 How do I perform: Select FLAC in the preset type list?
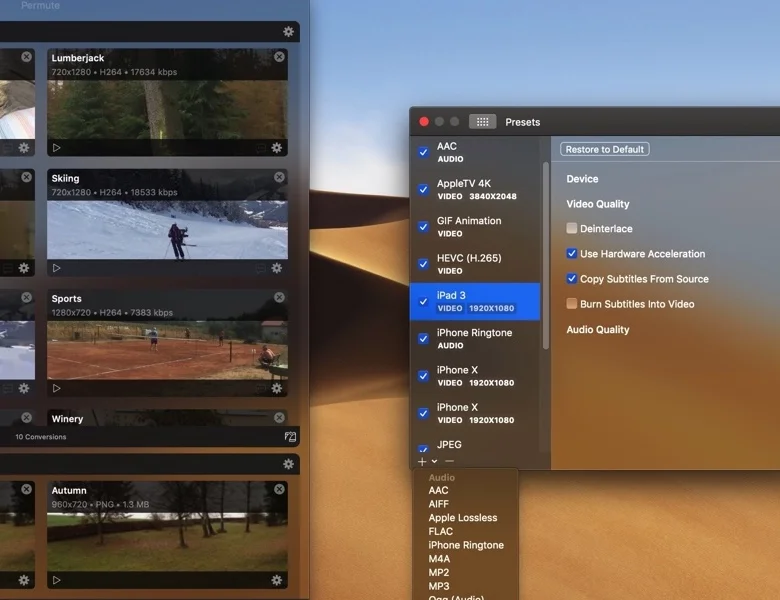point(440,531)
